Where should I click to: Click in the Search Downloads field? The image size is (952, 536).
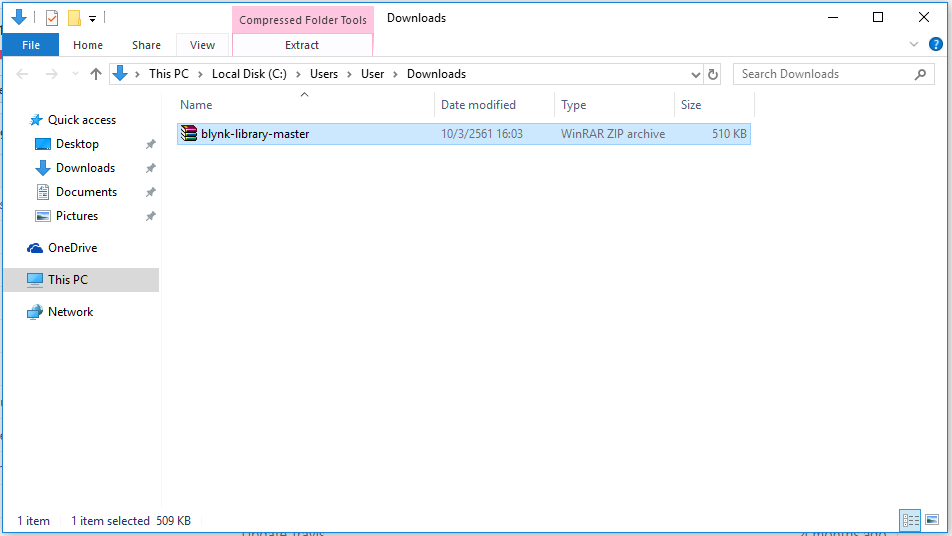click(x=824, y=74)
